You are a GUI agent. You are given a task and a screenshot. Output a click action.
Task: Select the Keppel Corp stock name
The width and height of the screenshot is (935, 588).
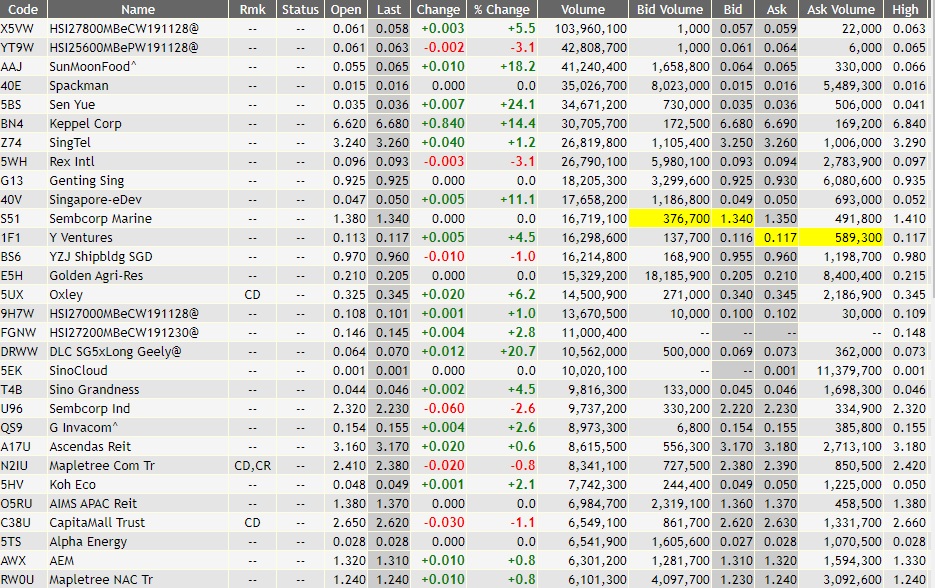click(x=85, y=124)
